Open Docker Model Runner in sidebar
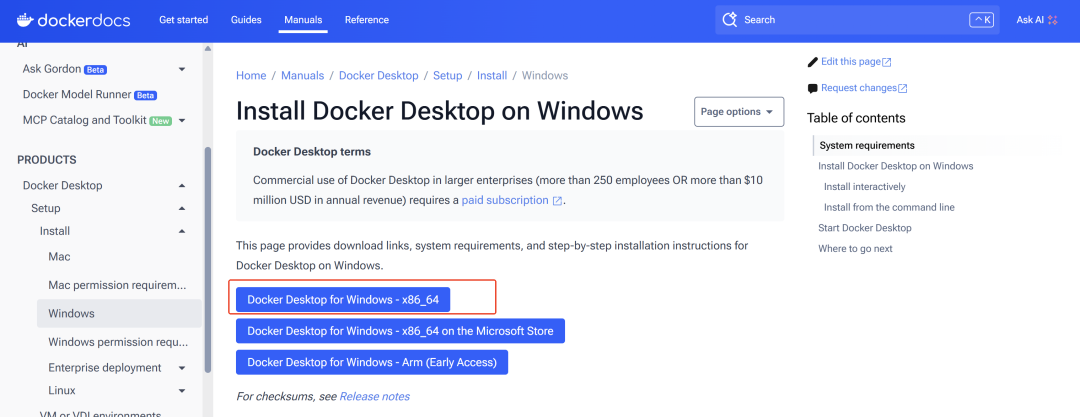The width and height of the screenshot is (1080, 417). click(x=77, y=95)
